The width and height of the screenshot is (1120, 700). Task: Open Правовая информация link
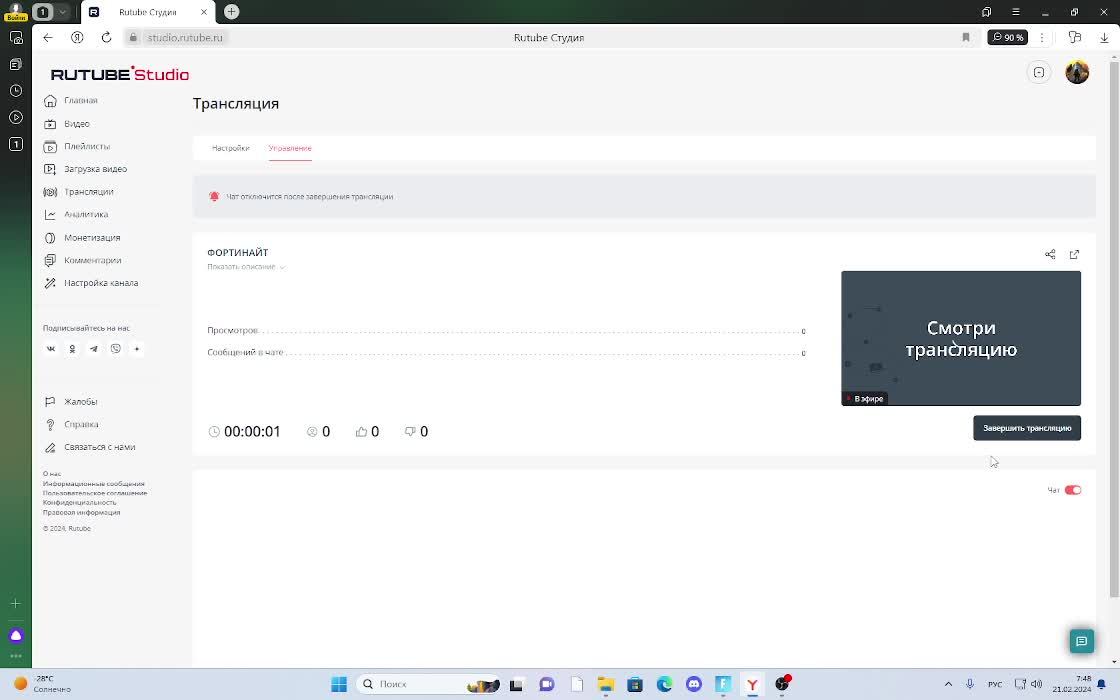point(81,512)
